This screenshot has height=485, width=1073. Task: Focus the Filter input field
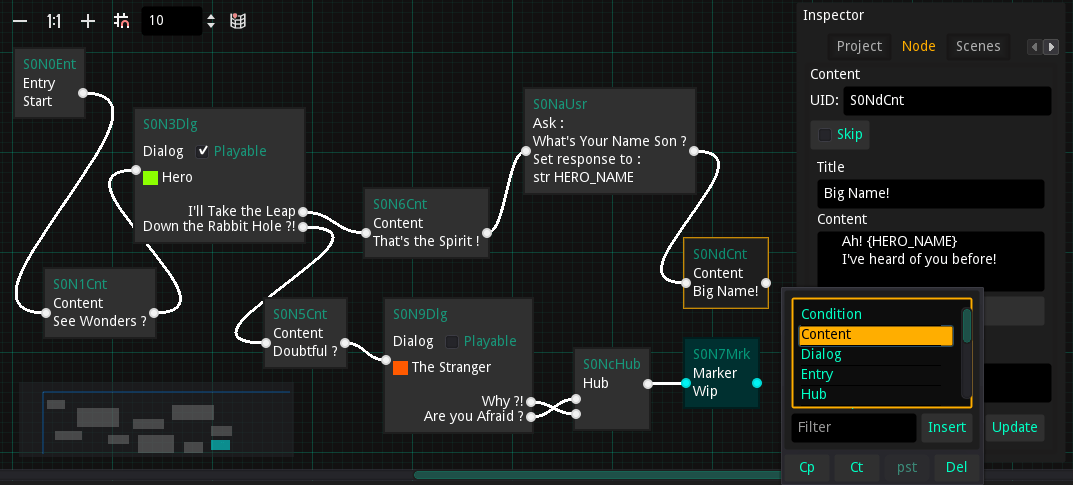(x=854, y=428)
